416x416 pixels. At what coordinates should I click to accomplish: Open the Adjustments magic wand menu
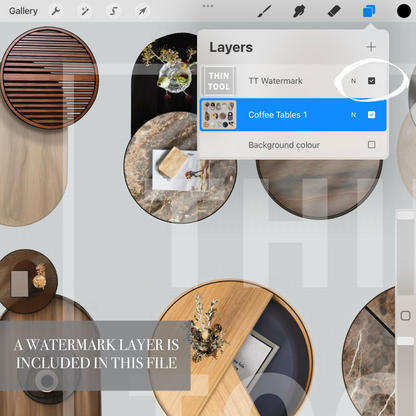coord(85,11)
